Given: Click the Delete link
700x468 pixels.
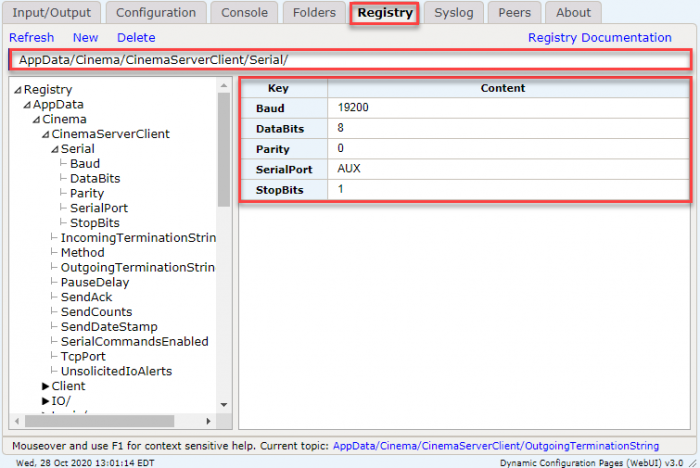Looking at the screenshot, I should [x=136, y=38].
